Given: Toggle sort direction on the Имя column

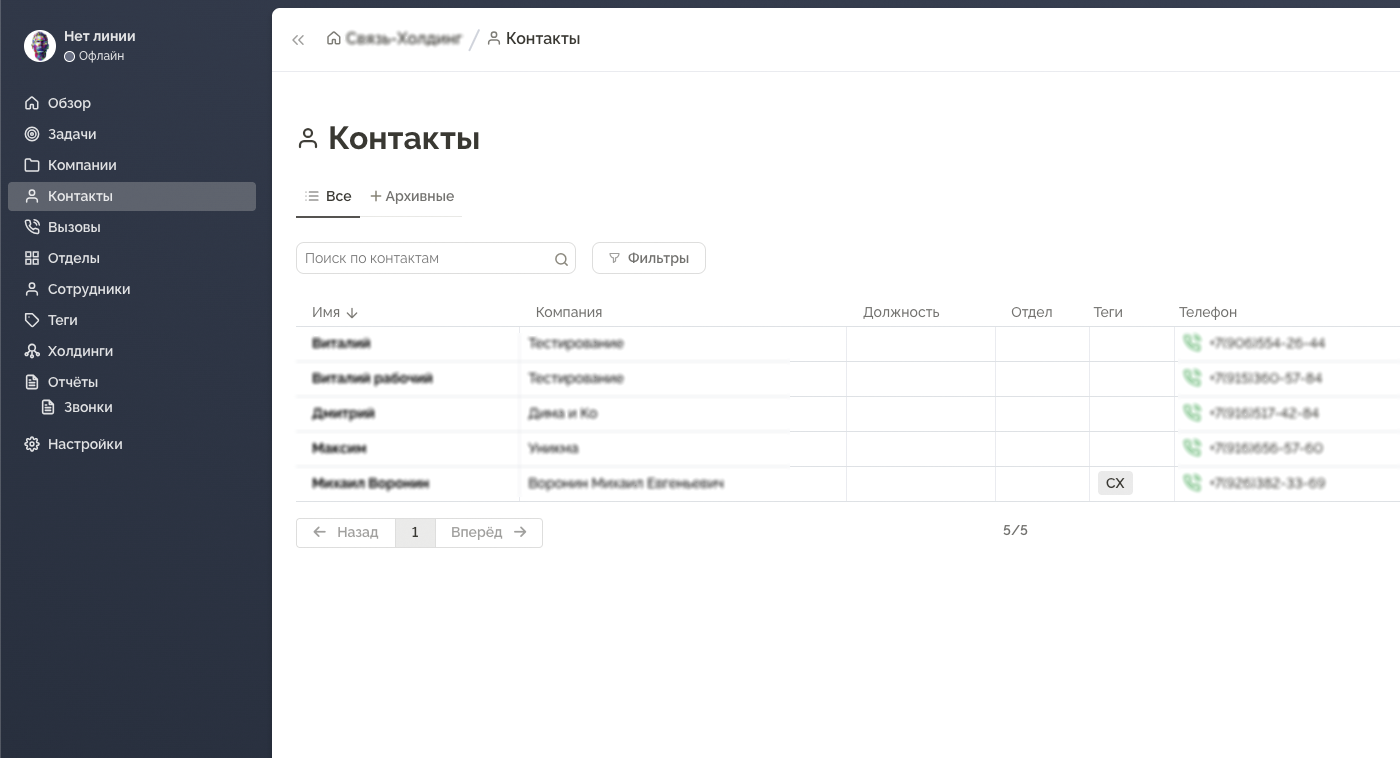Looking at the screenshot, I should click(352, 312).
